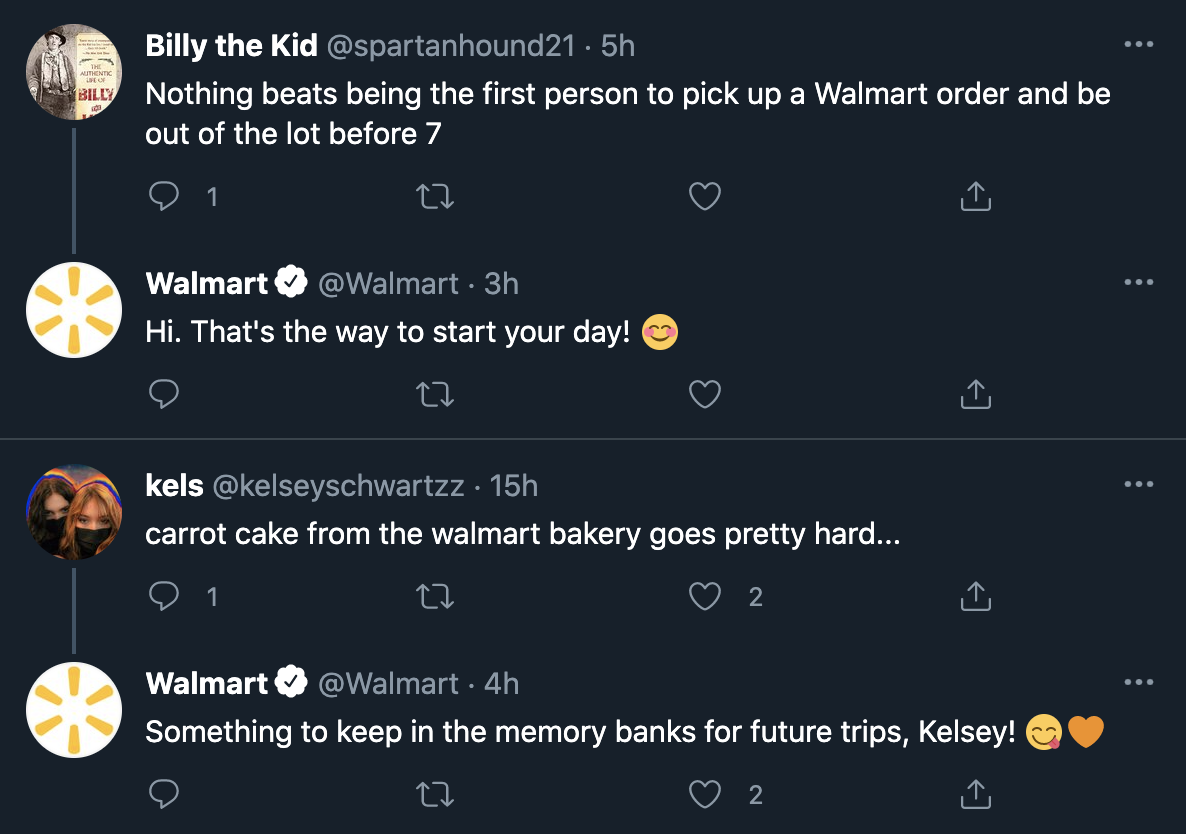Retweet kels' carrot cake tweet
The width and height of the screenshot is (1186, 834).
435,597
